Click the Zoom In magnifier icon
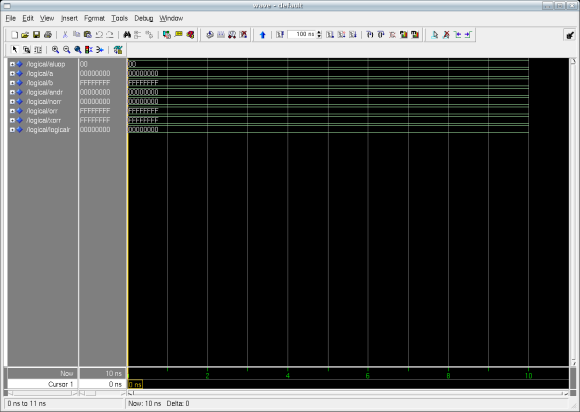Image resolution: width=580 pixels, height=412 pixels. point(55,50)
